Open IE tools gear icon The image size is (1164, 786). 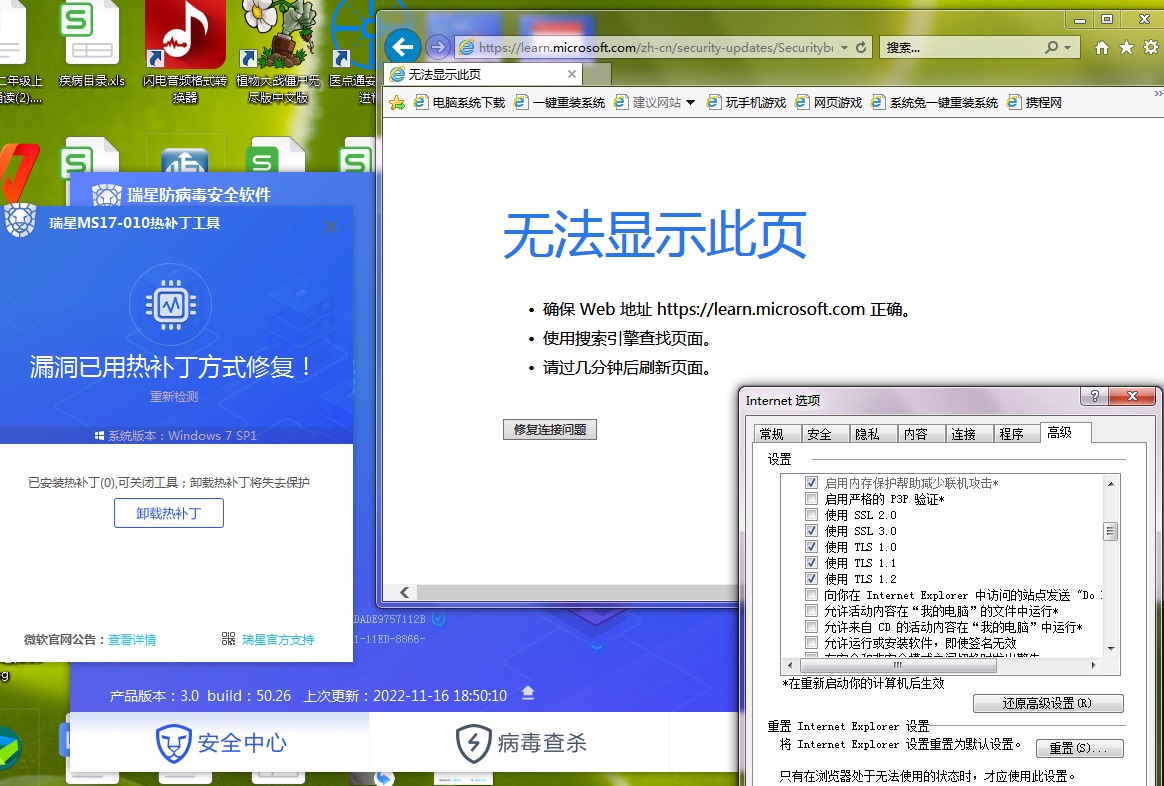click(1151, 48)
